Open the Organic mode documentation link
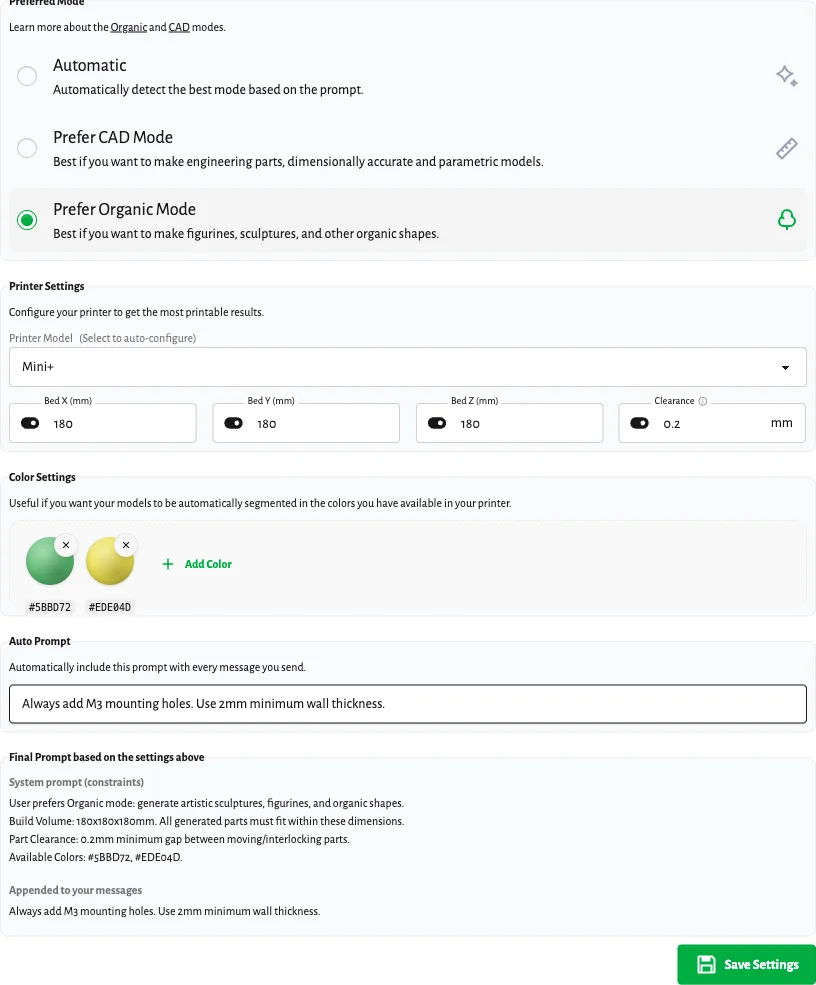 pyautogui.click(x=128, y=27)
